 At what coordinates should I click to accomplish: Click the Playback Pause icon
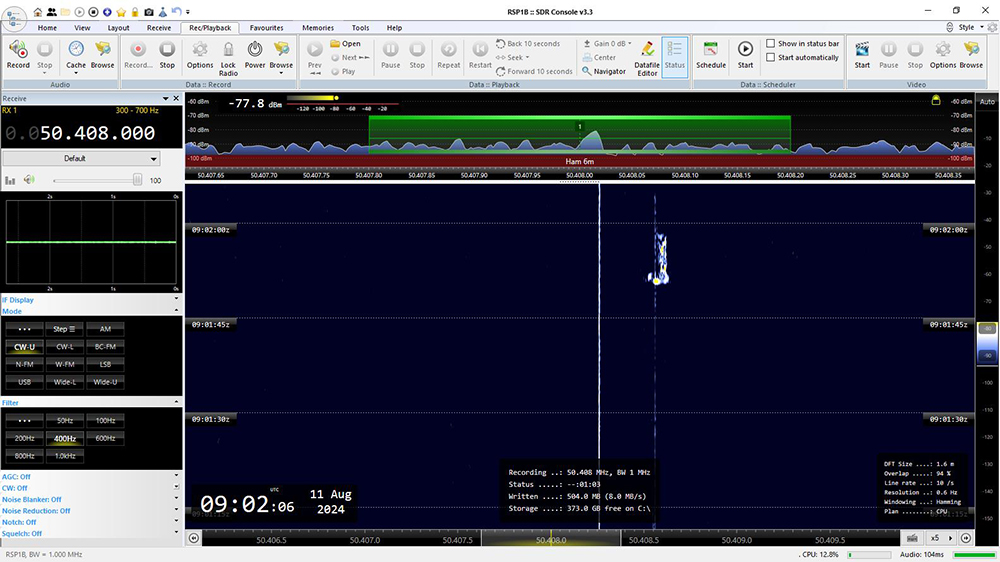click(390, 54)
